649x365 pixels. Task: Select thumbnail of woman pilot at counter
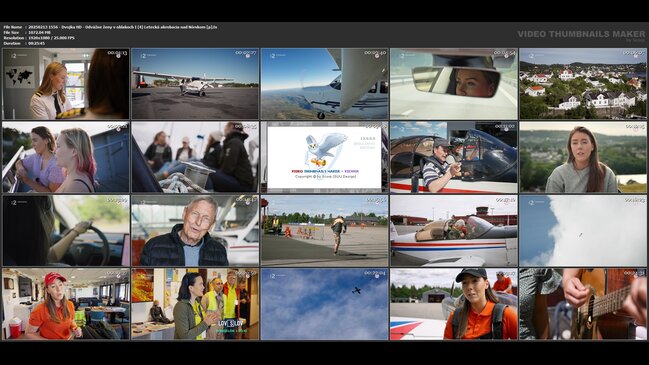(66, 84)
